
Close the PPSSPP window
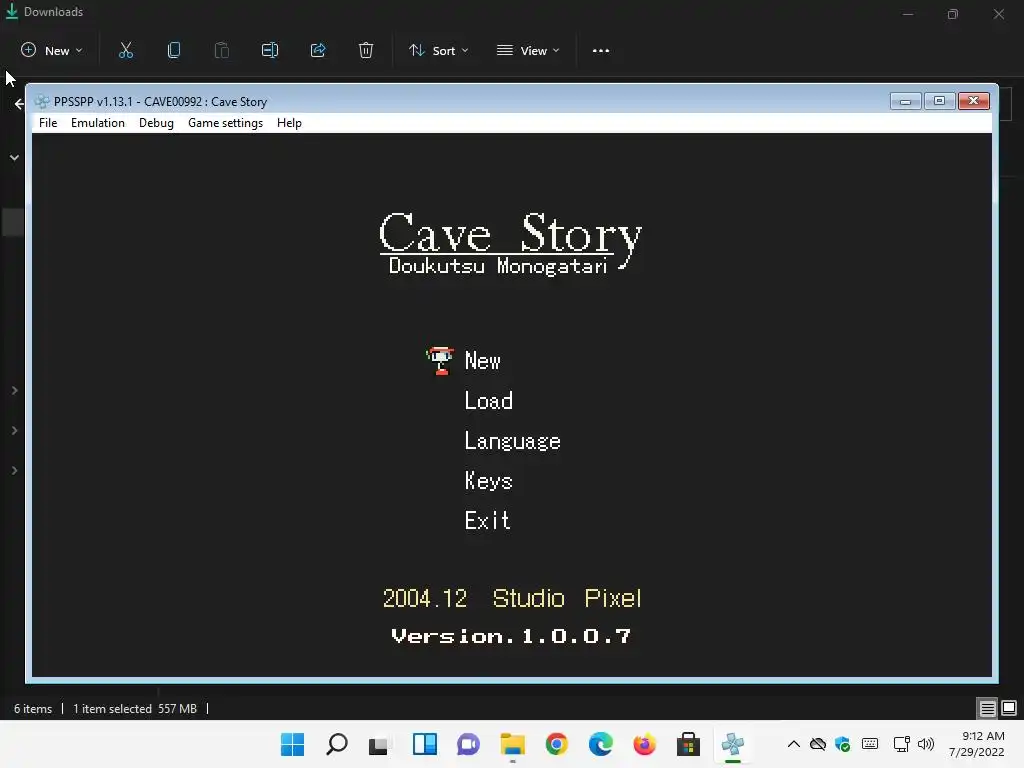point(974,101)
